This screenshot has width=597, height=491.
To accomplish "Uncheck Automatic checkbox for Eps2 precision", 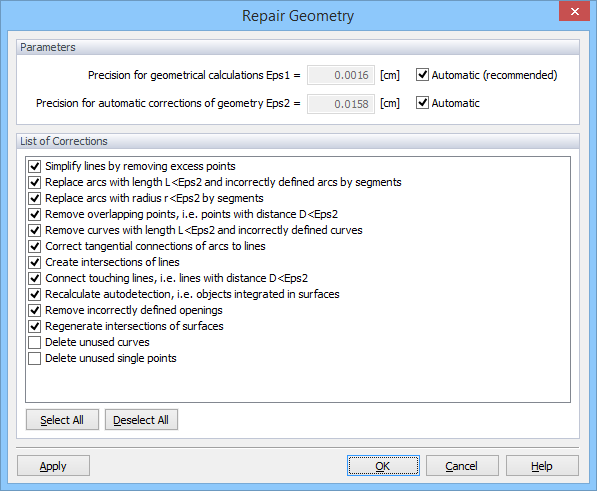I will (x=422, y=103).
